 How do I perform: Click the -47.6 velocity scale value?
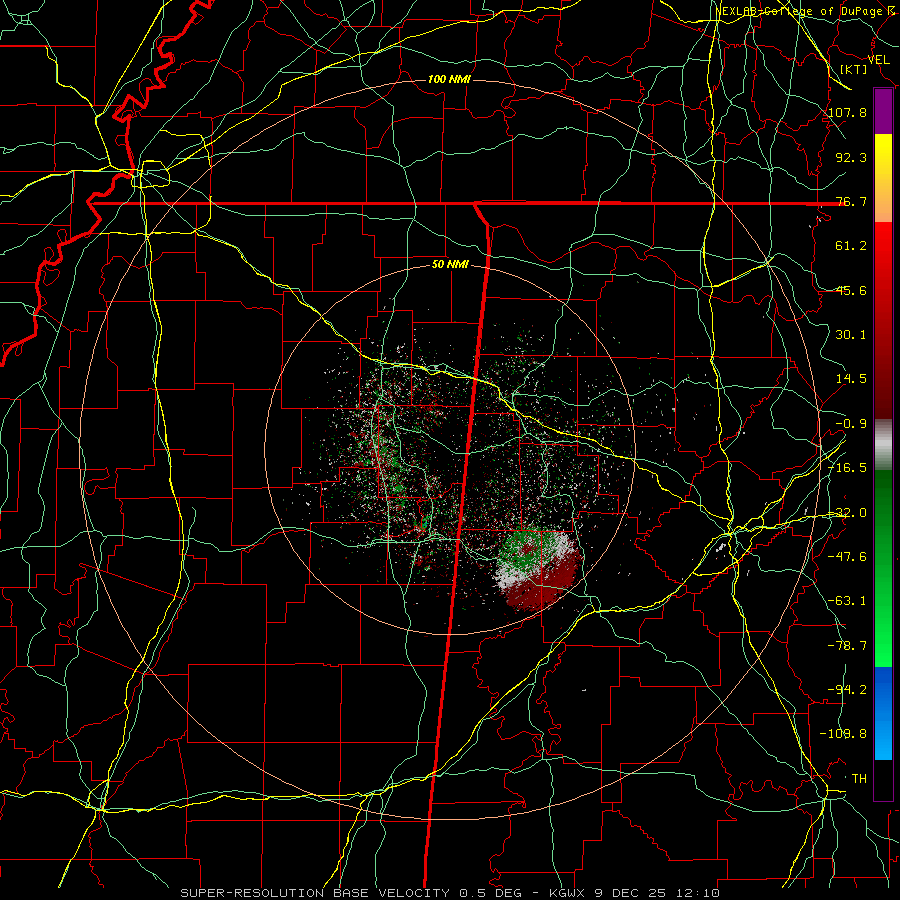point(848,557)
